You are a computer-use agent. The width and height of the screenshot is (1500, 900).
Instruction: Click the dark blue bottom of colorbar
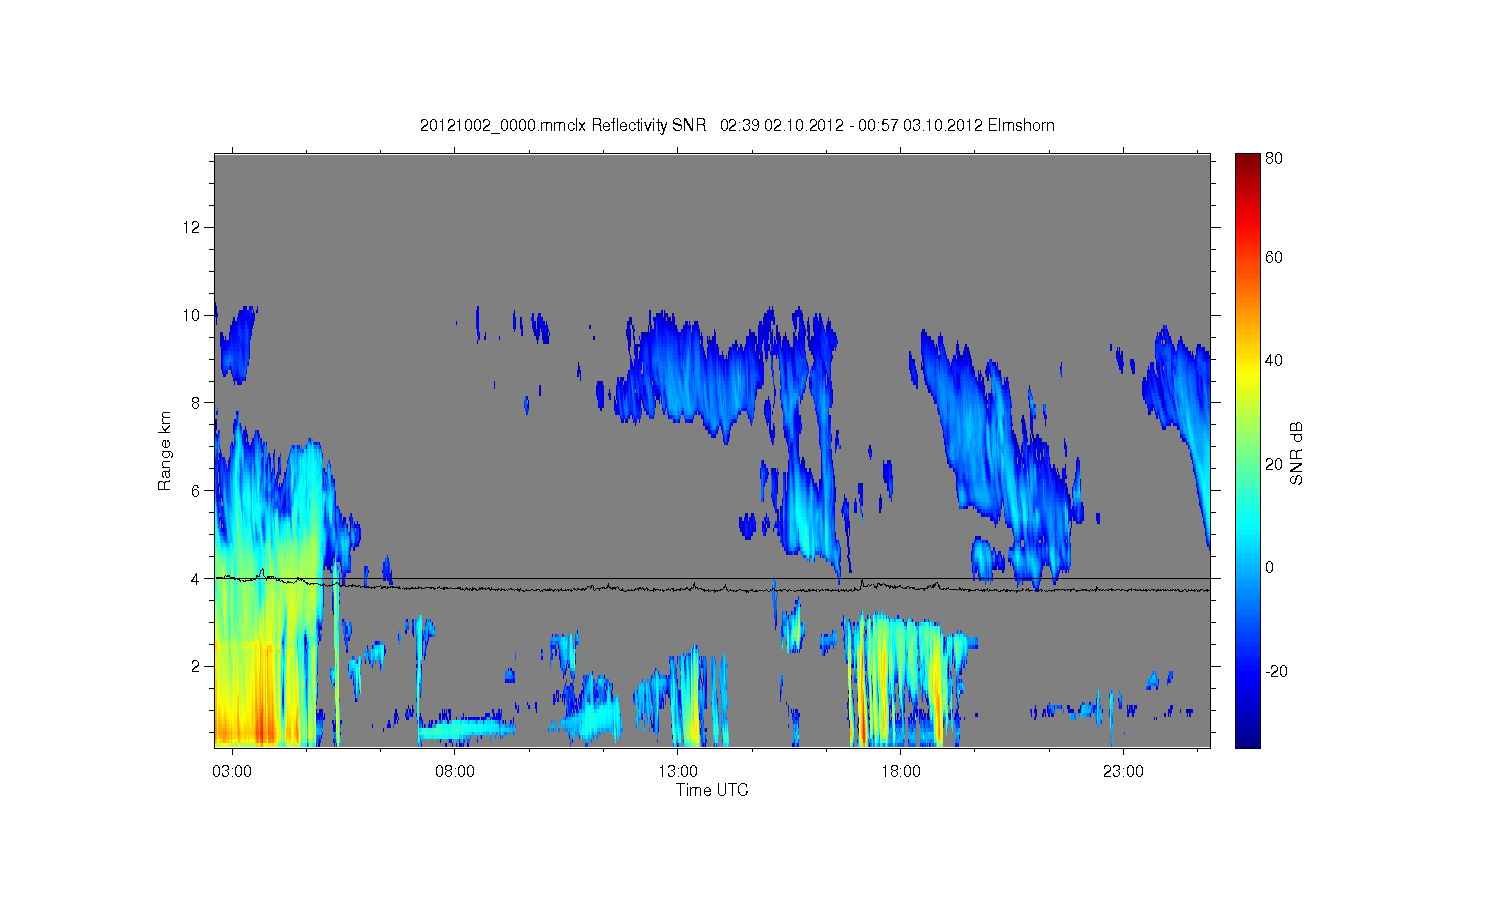click(x=1247, y=738)
